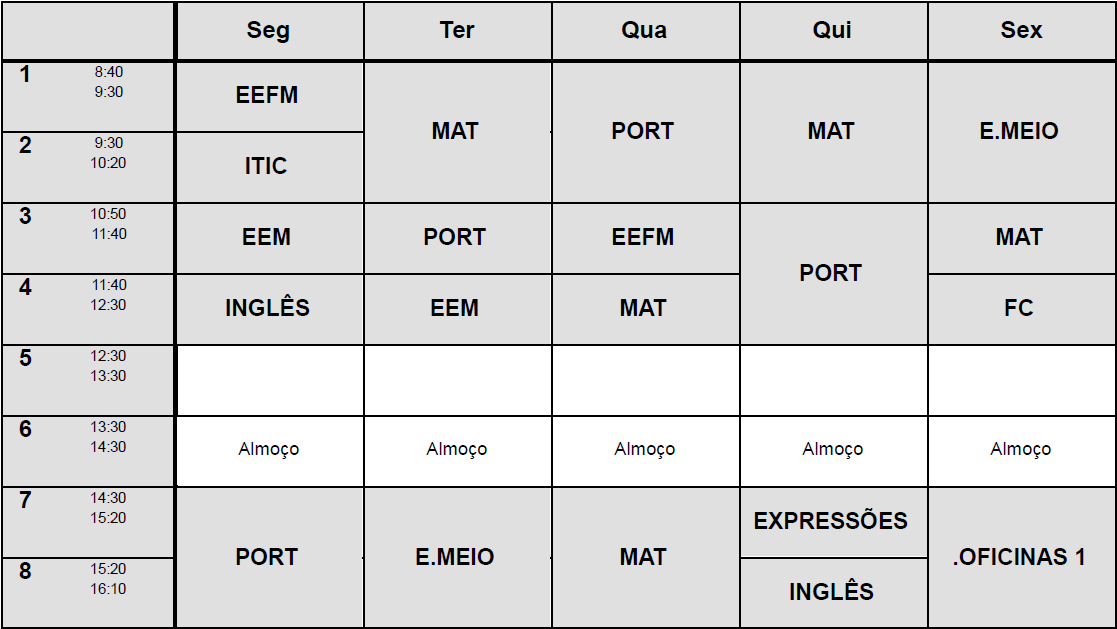This screenshot has width=1117, height=629.
Task: Click period 5 row label 12:30–13:30
Action: (x=88, y=380)
